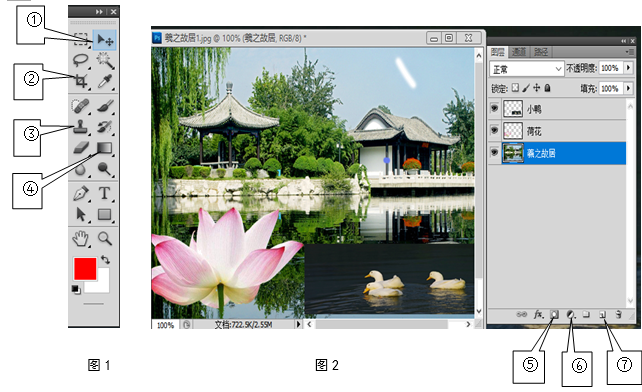This screenshot has height=392, width=642.
Task: Create new fill or adjustment layer
Action: tap(570, 314)
